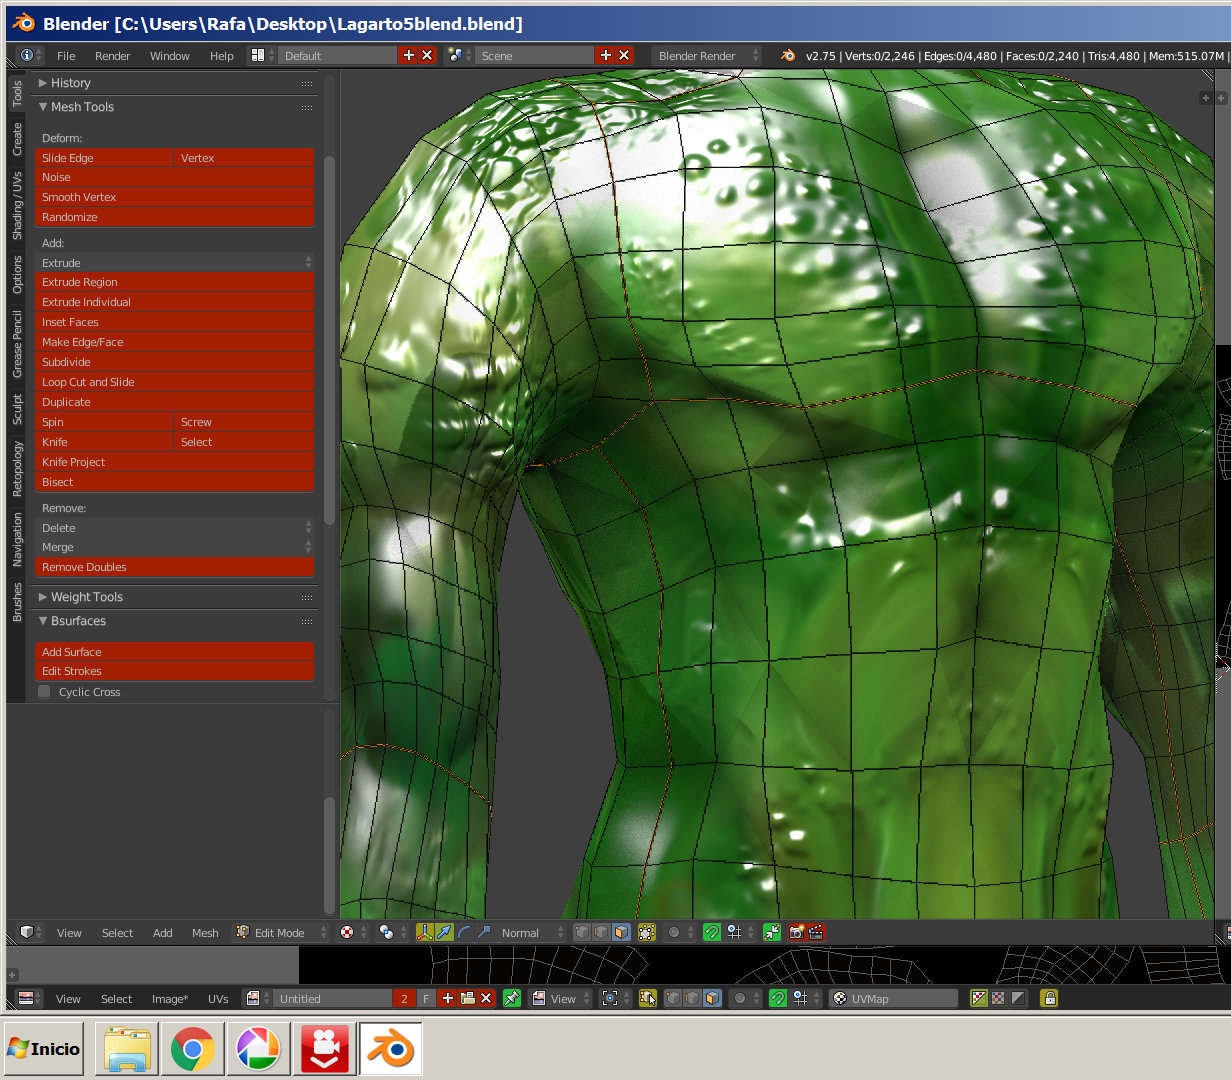The width and height of the screenshot is (1231, 1080).
Task: Switch to face select mode in 3D View
Action: click(x=621, y=932)
